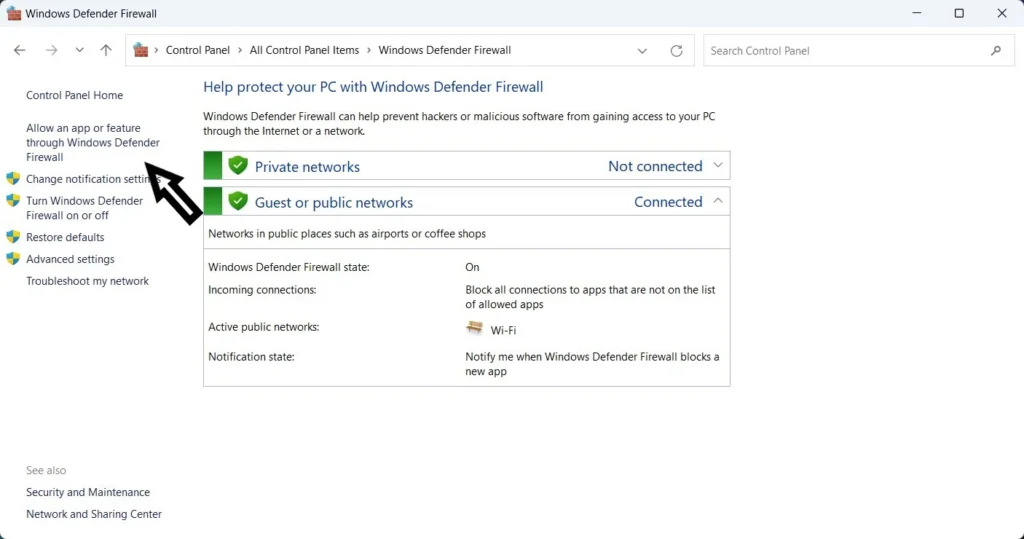1024x539 pixels.
Task: Expand the address bar history dropdown
Action: coord(642,51)
